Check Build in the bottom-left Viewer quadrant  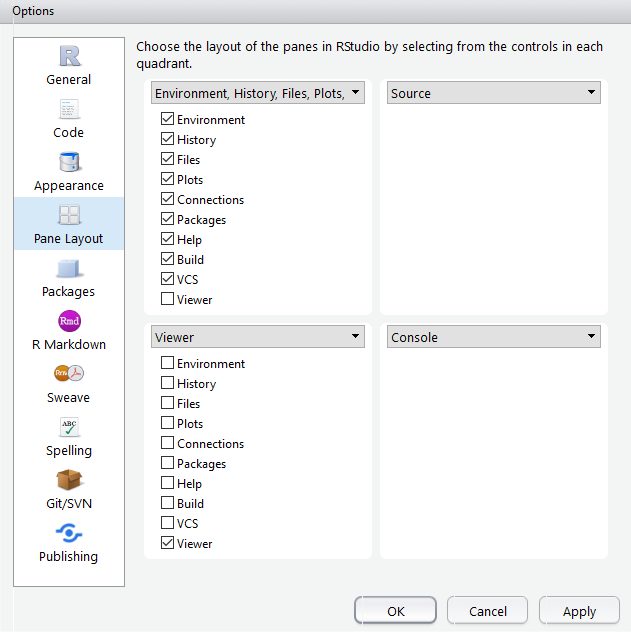tap(167, 503)
